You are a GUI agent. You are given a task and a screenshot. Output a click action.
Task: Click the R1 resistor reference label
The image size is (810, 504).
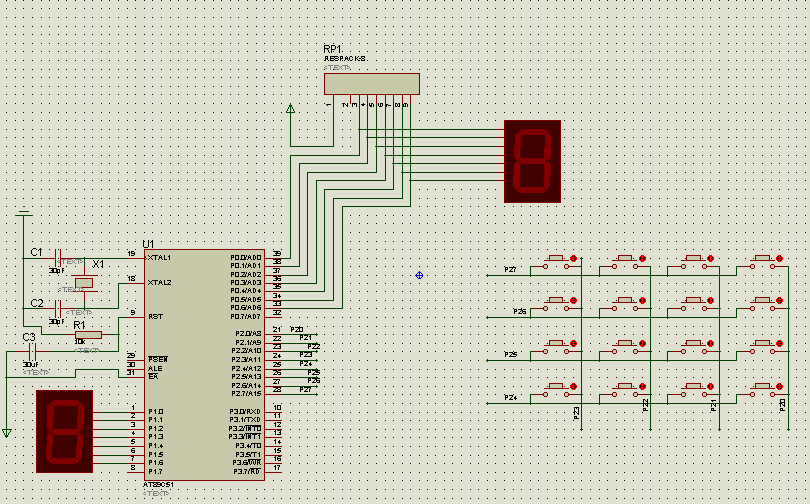point(79,325)
